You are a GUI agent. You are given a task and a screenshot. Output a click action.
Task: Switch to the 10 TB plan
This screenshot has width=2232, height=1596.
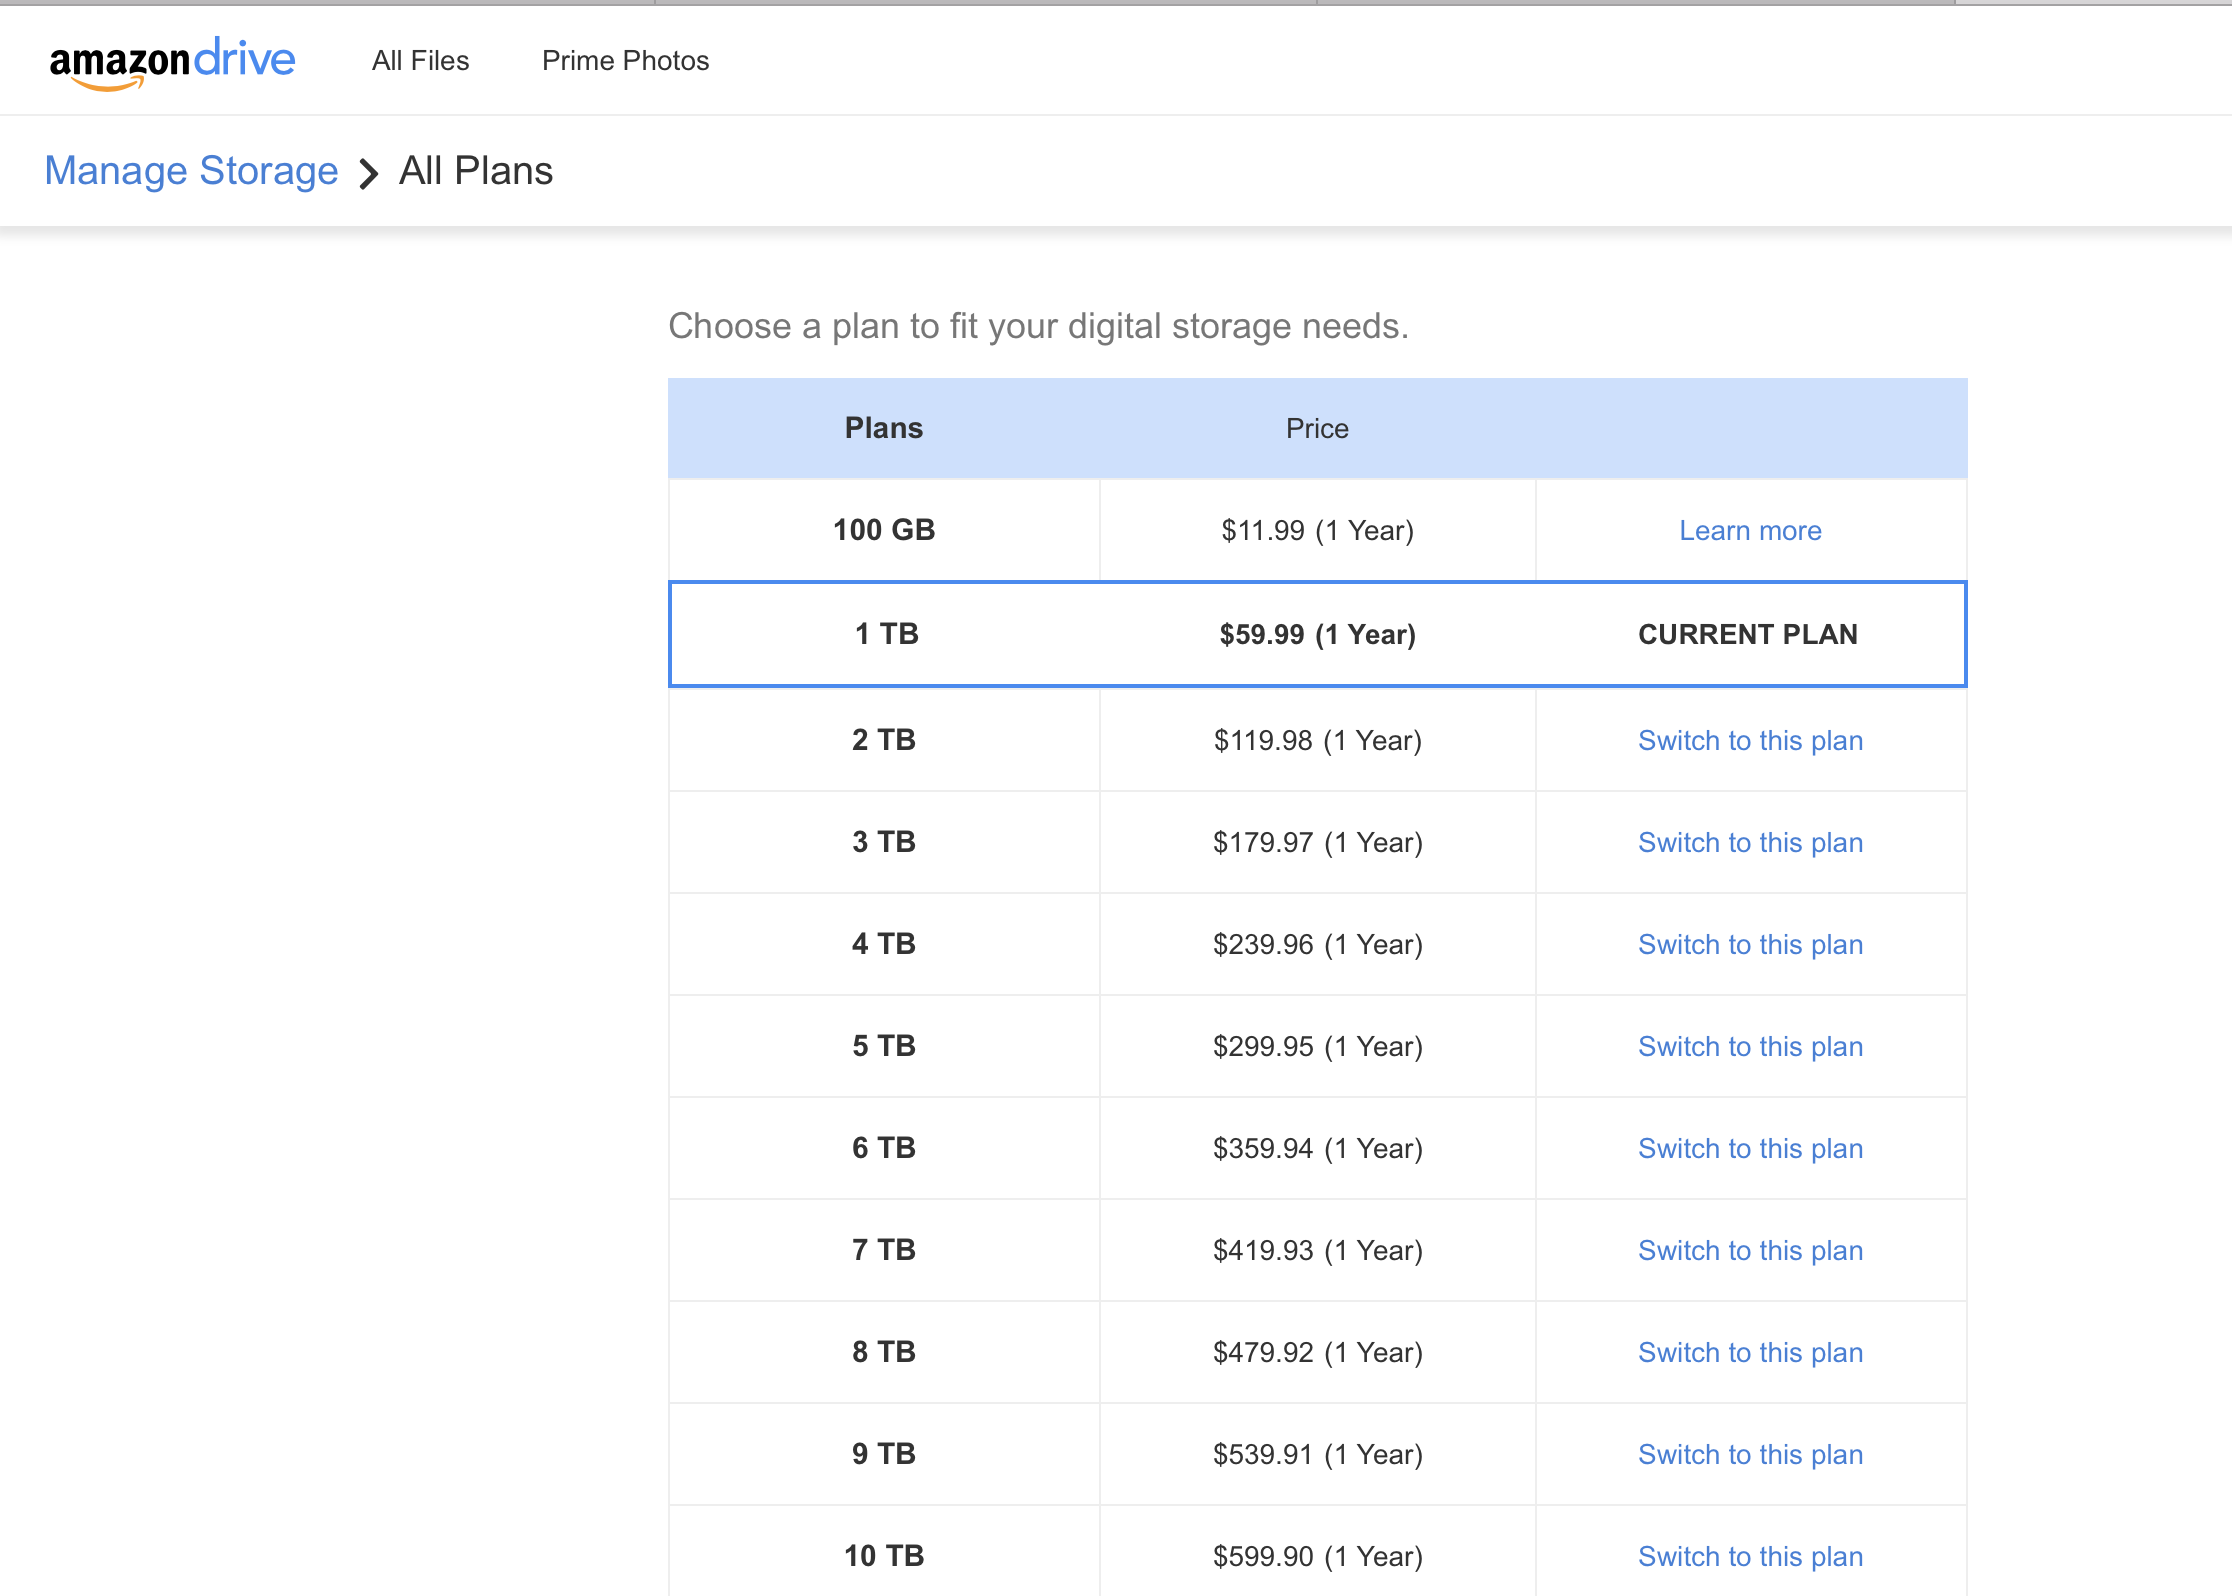[x=1749, y=1557]
